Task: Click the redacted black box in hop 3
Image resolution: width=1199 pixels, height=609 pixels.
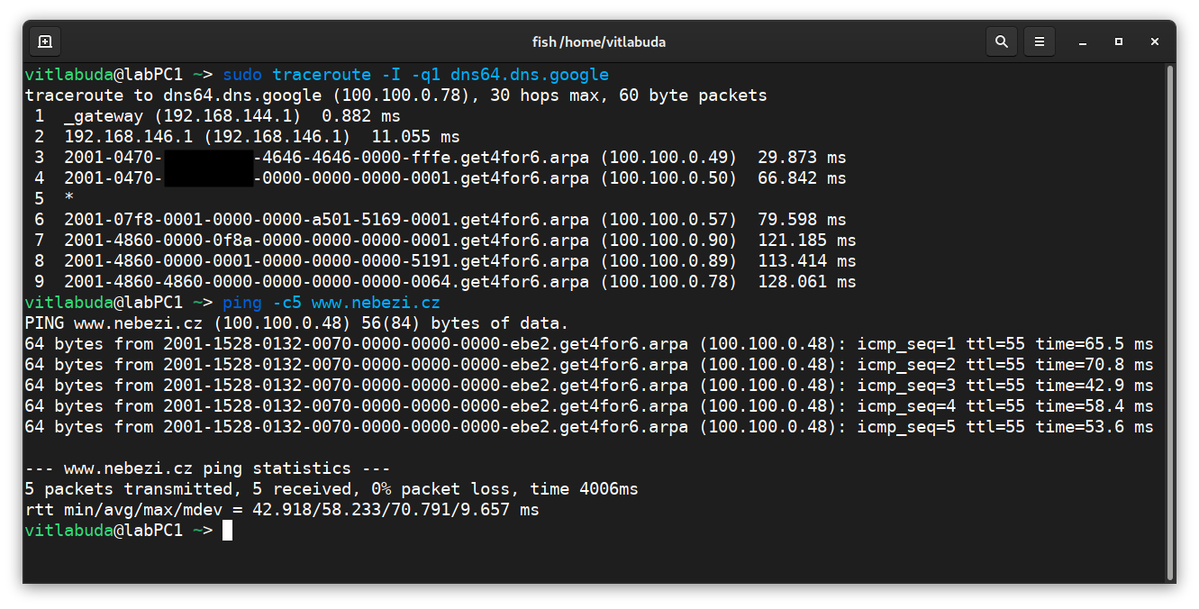Action: [x=208, y=158]
